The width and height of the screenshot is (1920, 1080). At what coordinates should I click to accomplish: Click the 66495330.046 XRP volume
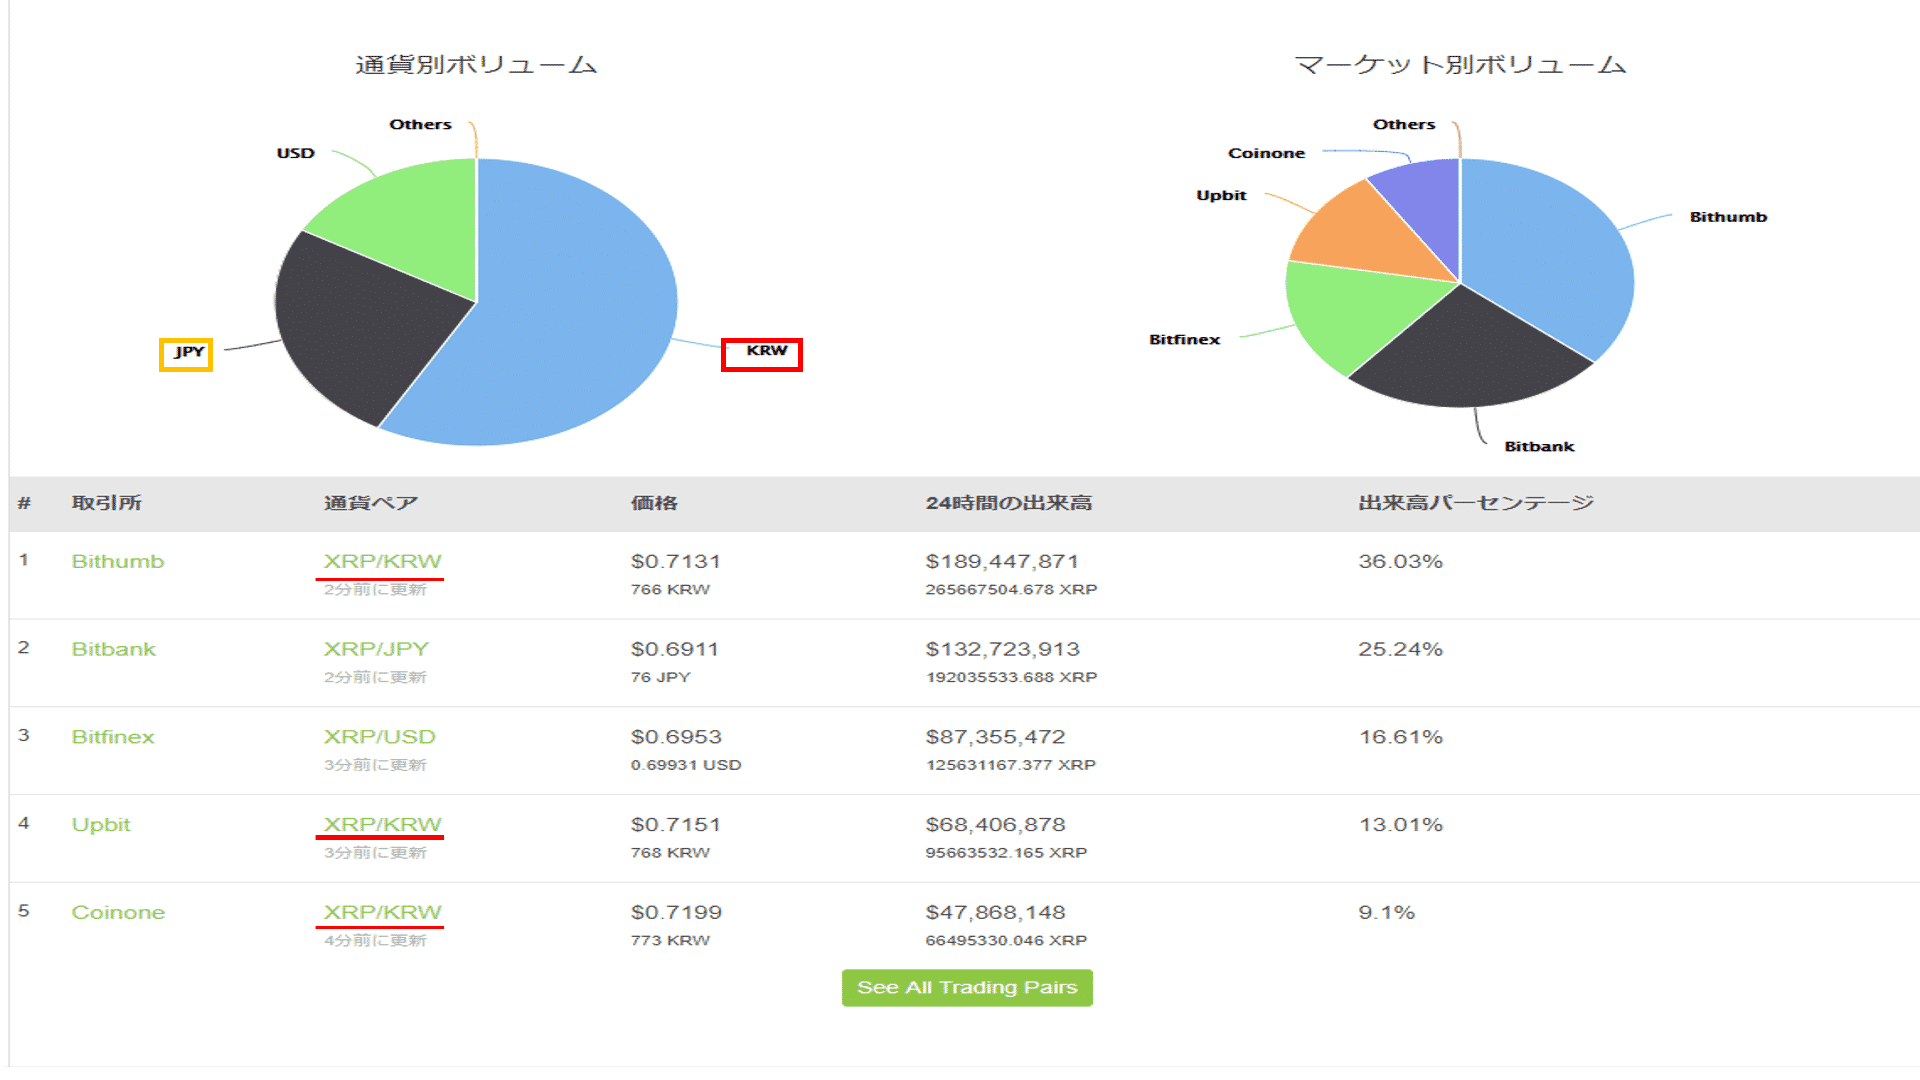tap(1006, 941)
